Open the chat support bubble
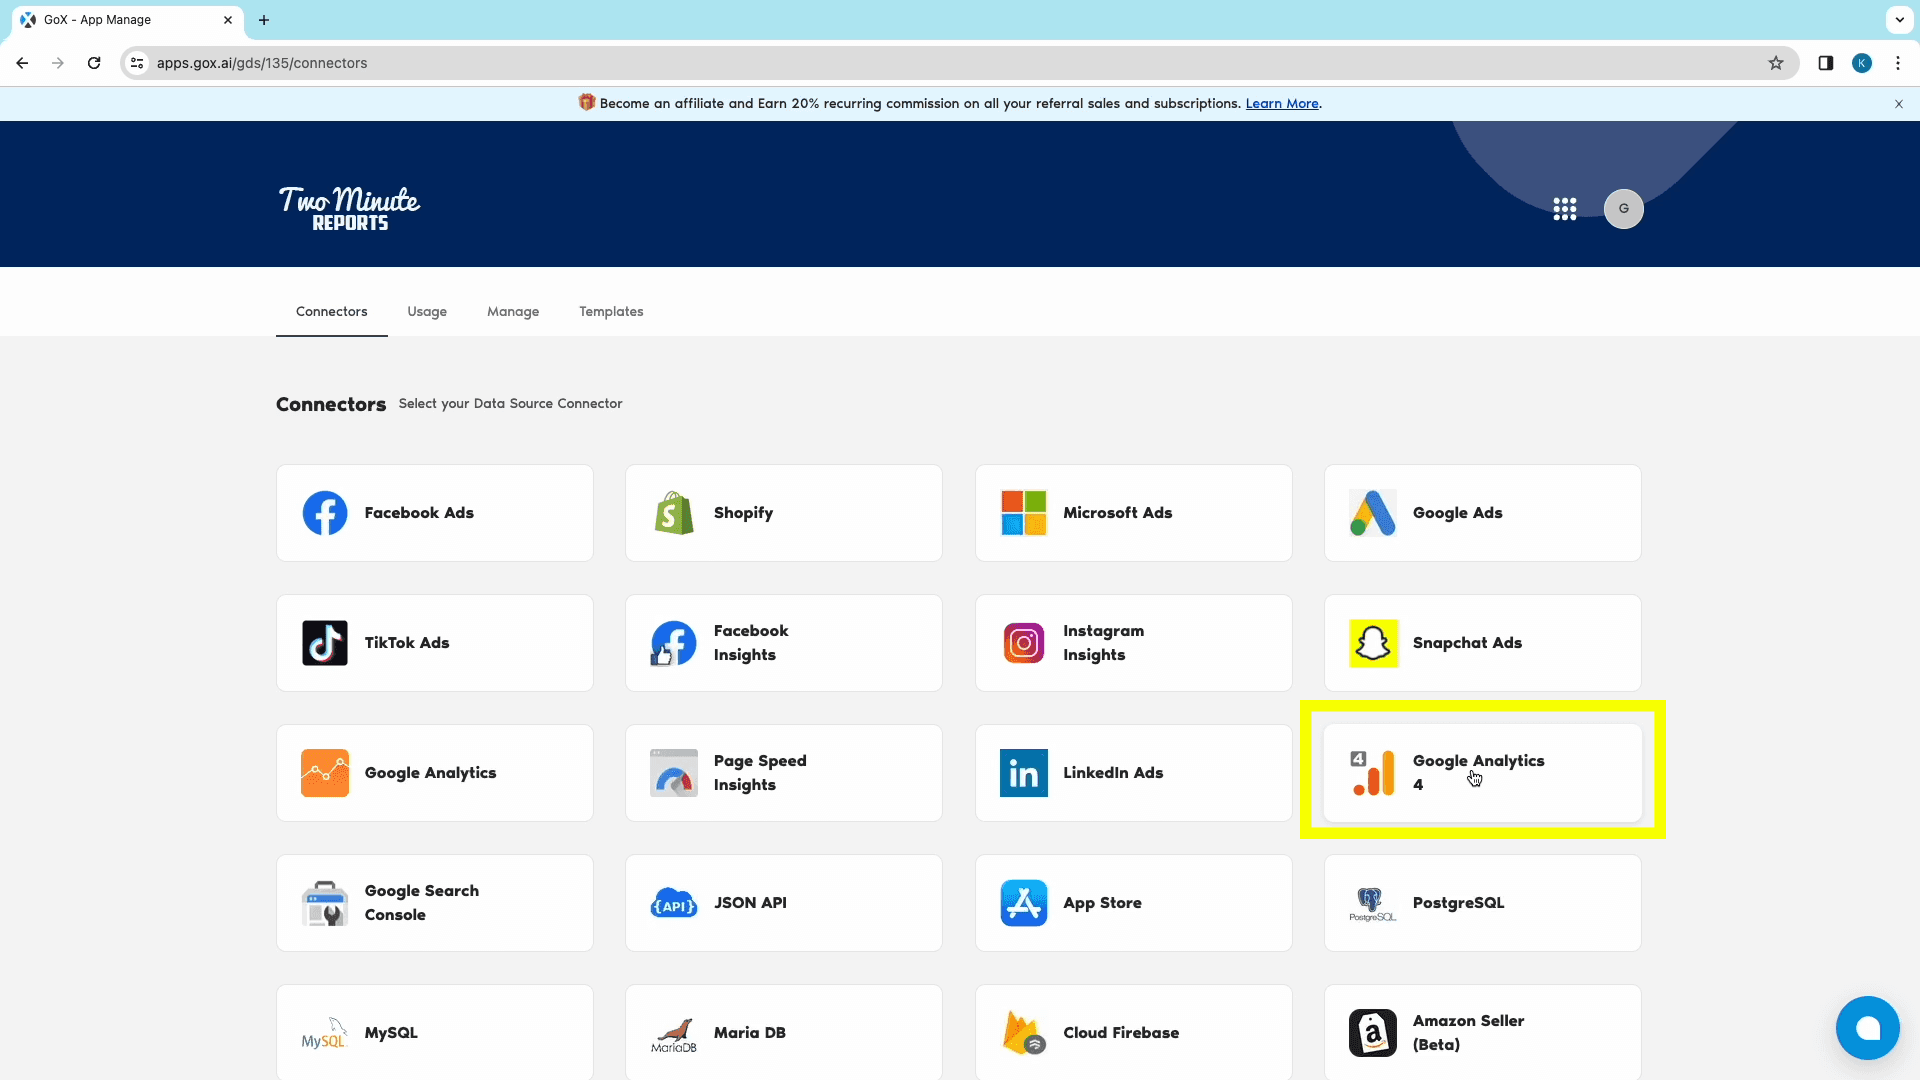The width and height of the screenshot is (1920, 1080). click(x=1868, y=1028)
